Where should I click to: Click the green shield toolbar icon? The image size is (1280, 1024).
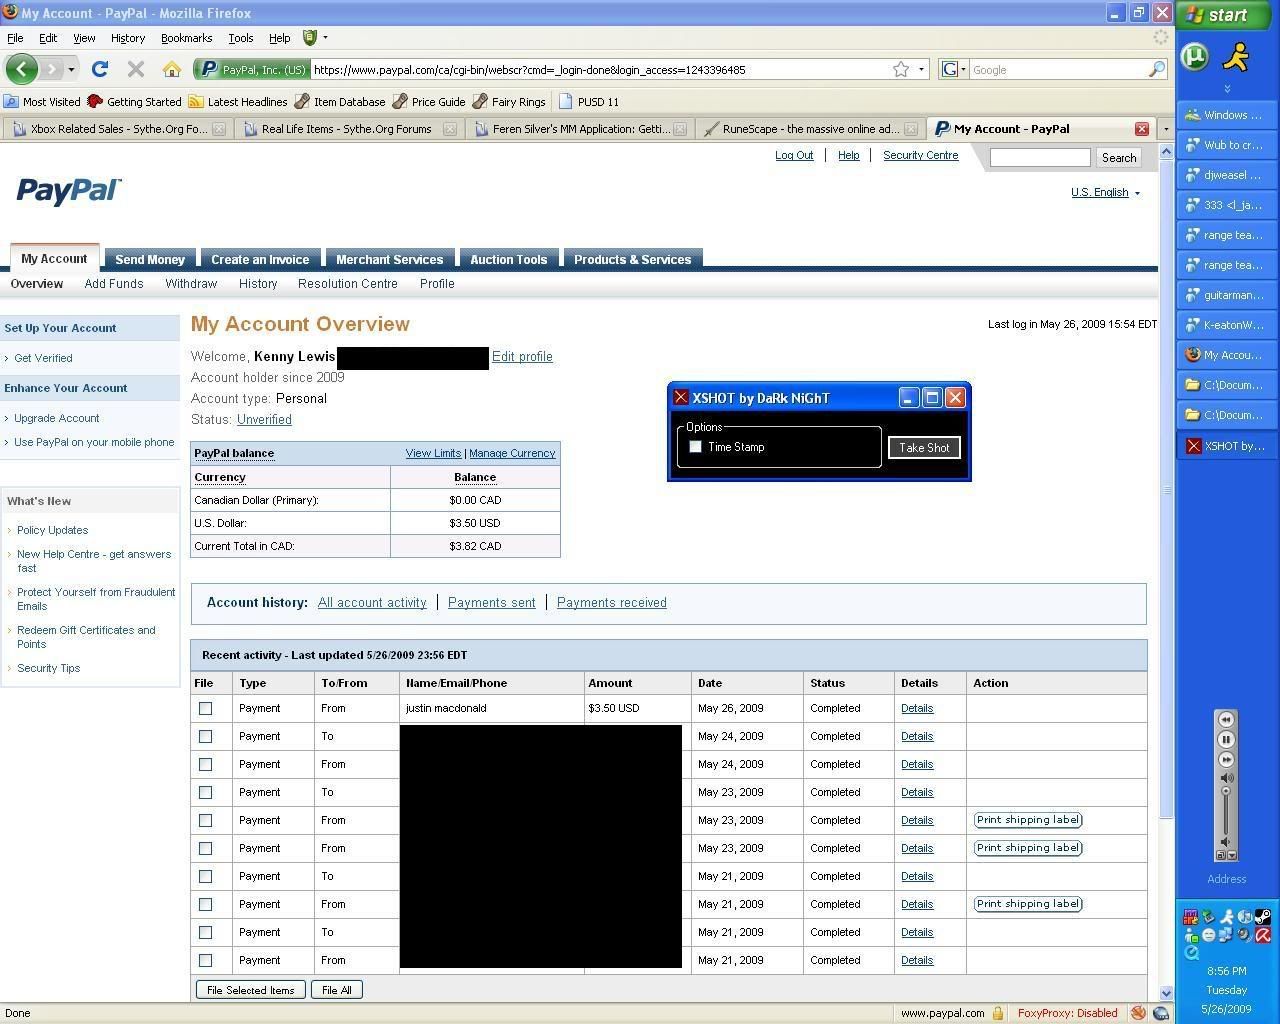[310, 38]
